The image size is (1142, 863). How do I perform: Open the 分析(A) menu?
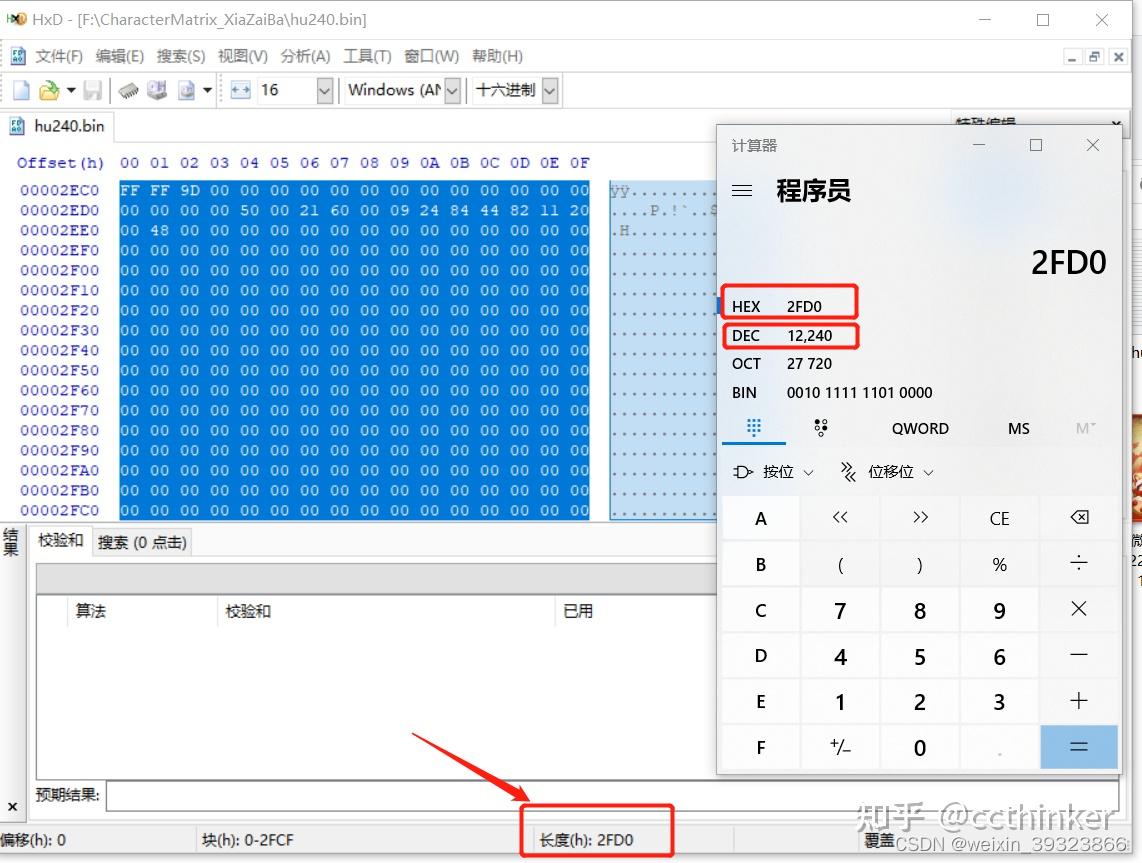[x=305, y=56]
